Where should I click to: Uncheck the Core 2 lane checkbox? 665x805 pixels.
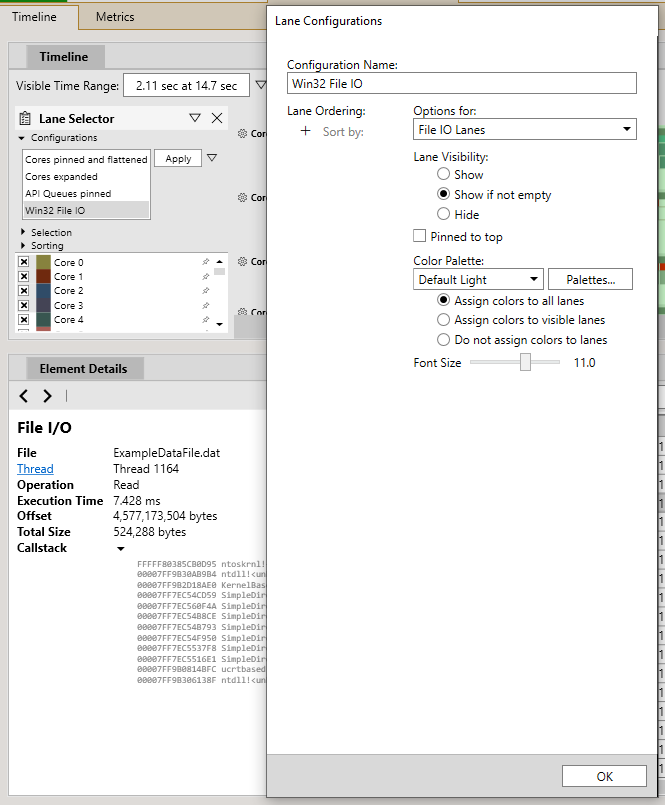24,291
